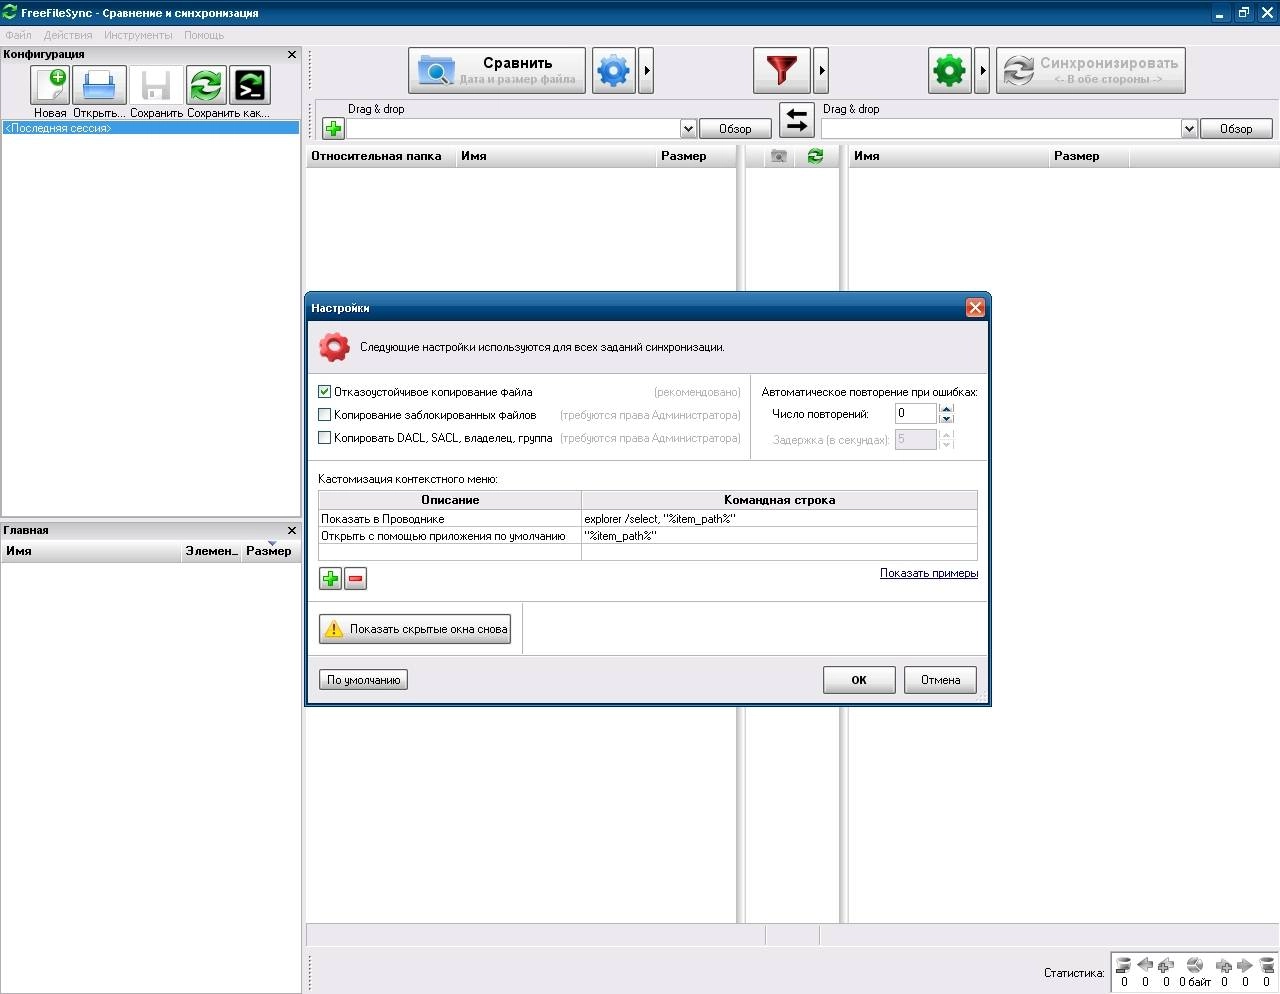Cancel the dialog with Отмена
This screenshot has width=1280, height=994.
point(940,680)
